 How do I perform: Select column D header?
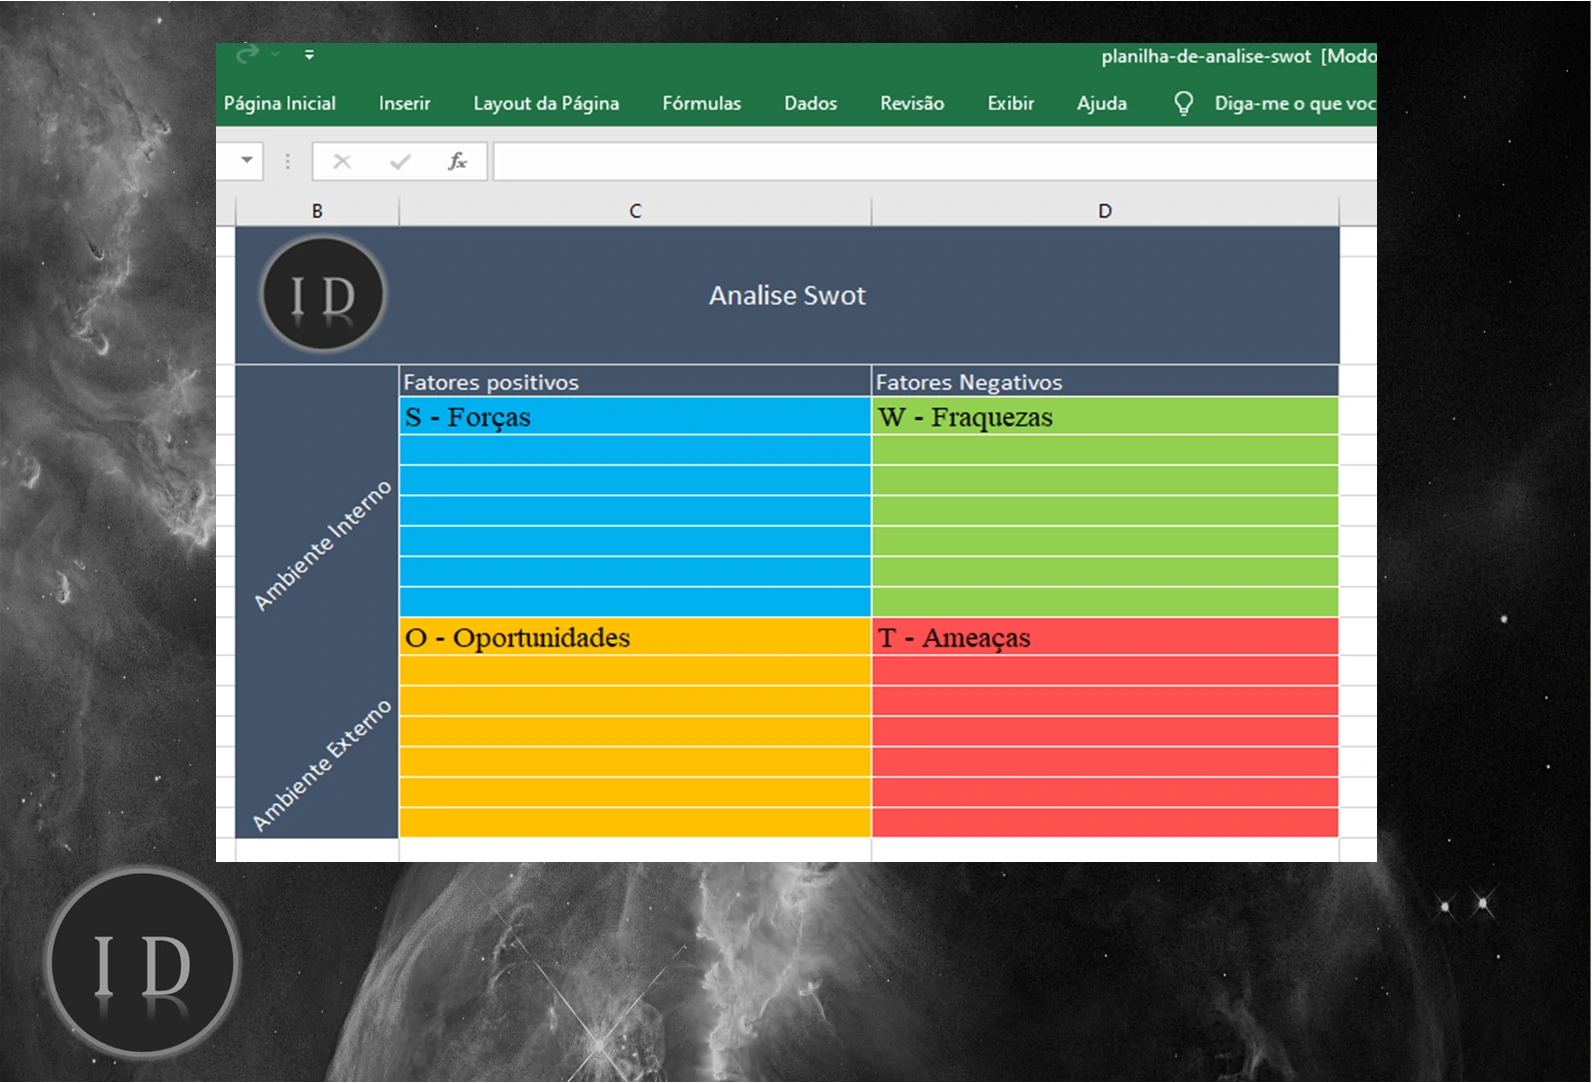click(x=1105, y=211)
